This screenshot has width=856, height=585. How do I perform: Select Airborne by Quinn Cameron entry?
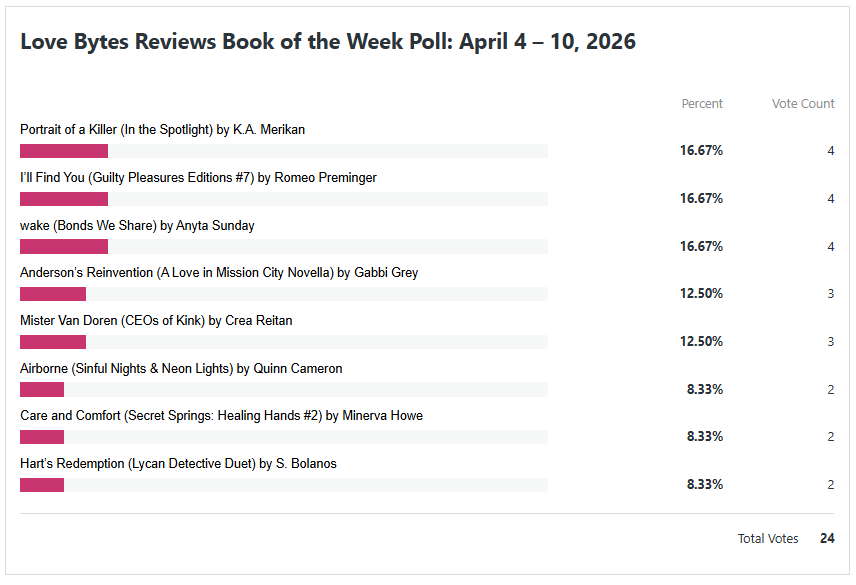(x=181, y=369)
